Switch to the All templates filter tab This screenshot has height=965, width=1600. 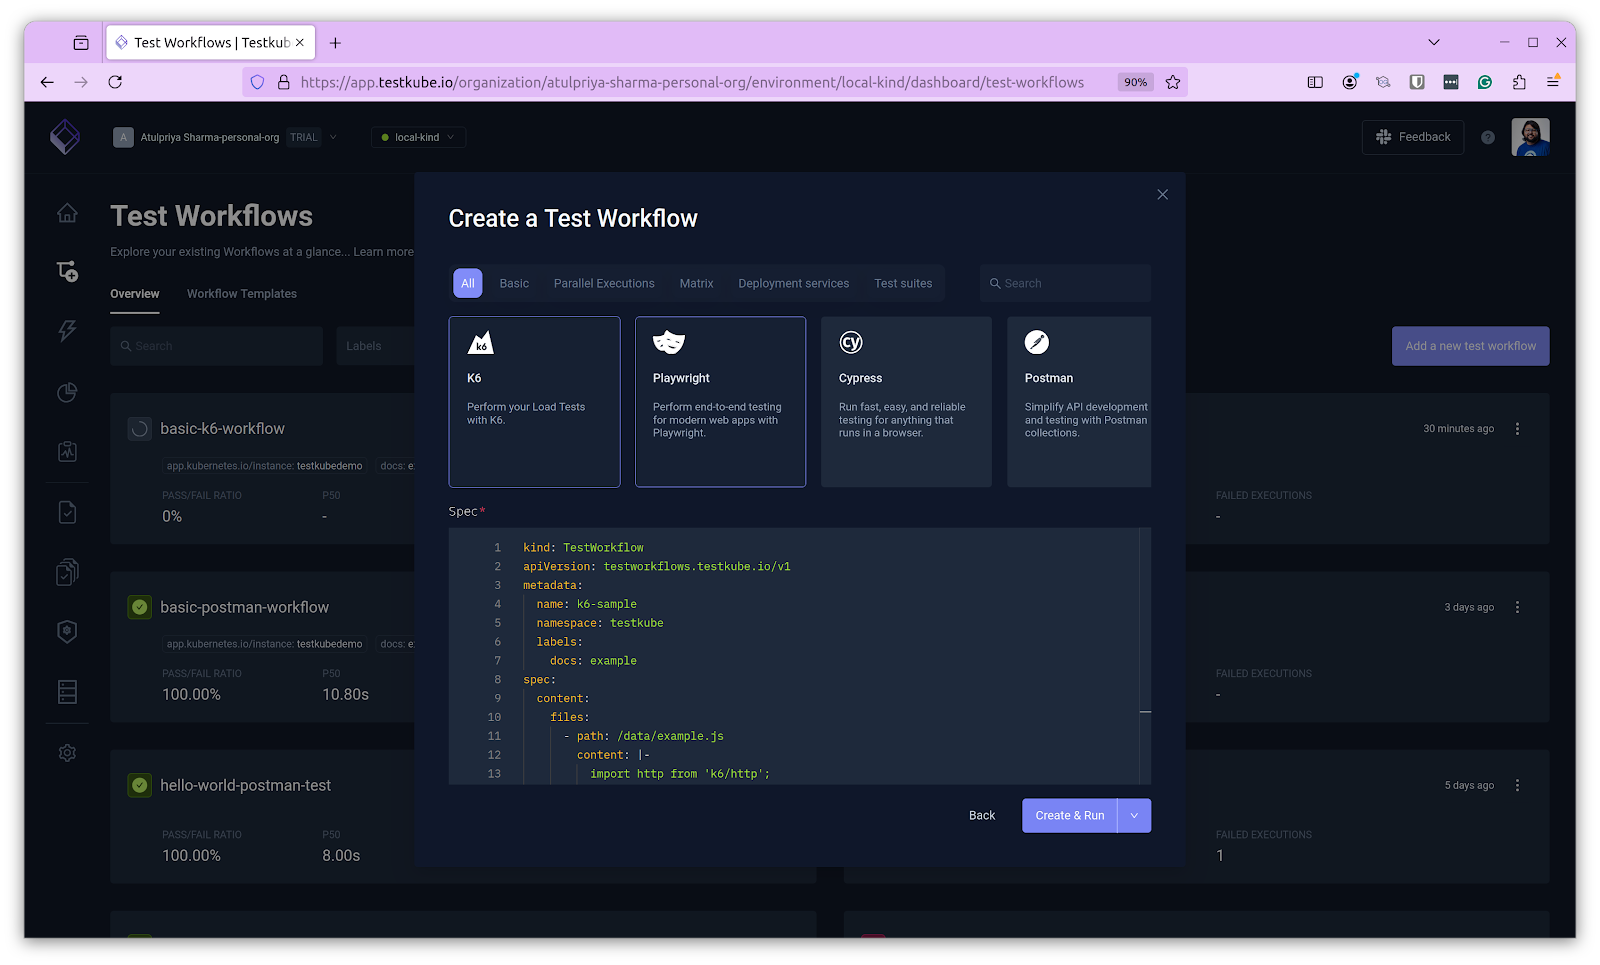(x=467, y=283)
